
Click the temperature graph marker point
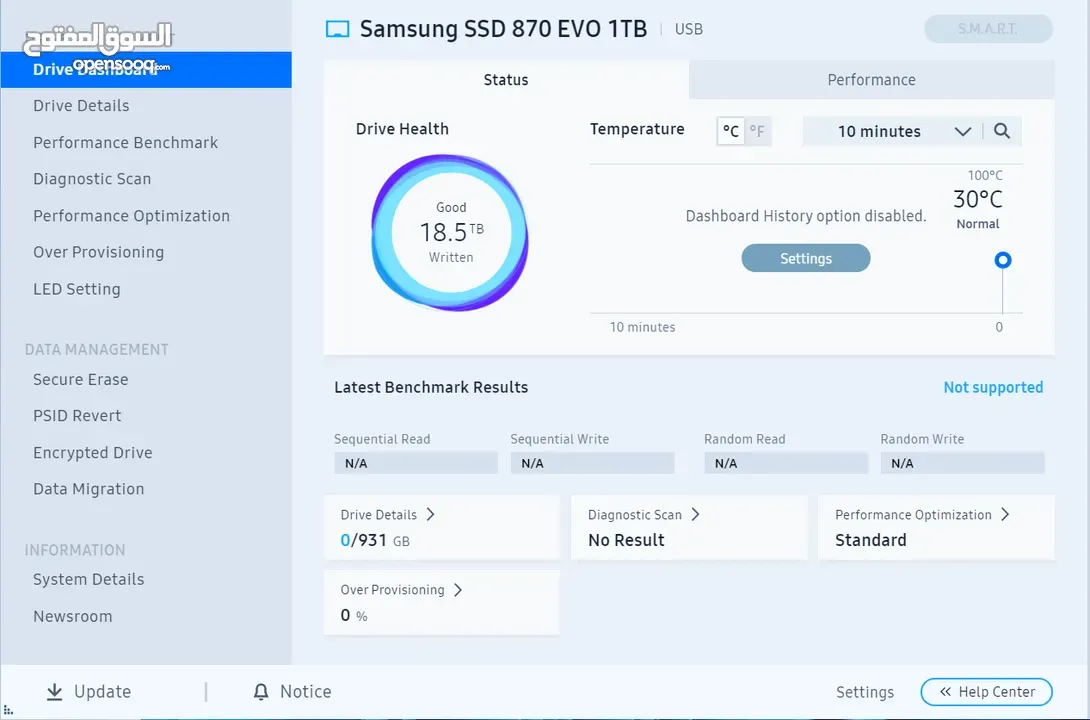point(1002,260)
